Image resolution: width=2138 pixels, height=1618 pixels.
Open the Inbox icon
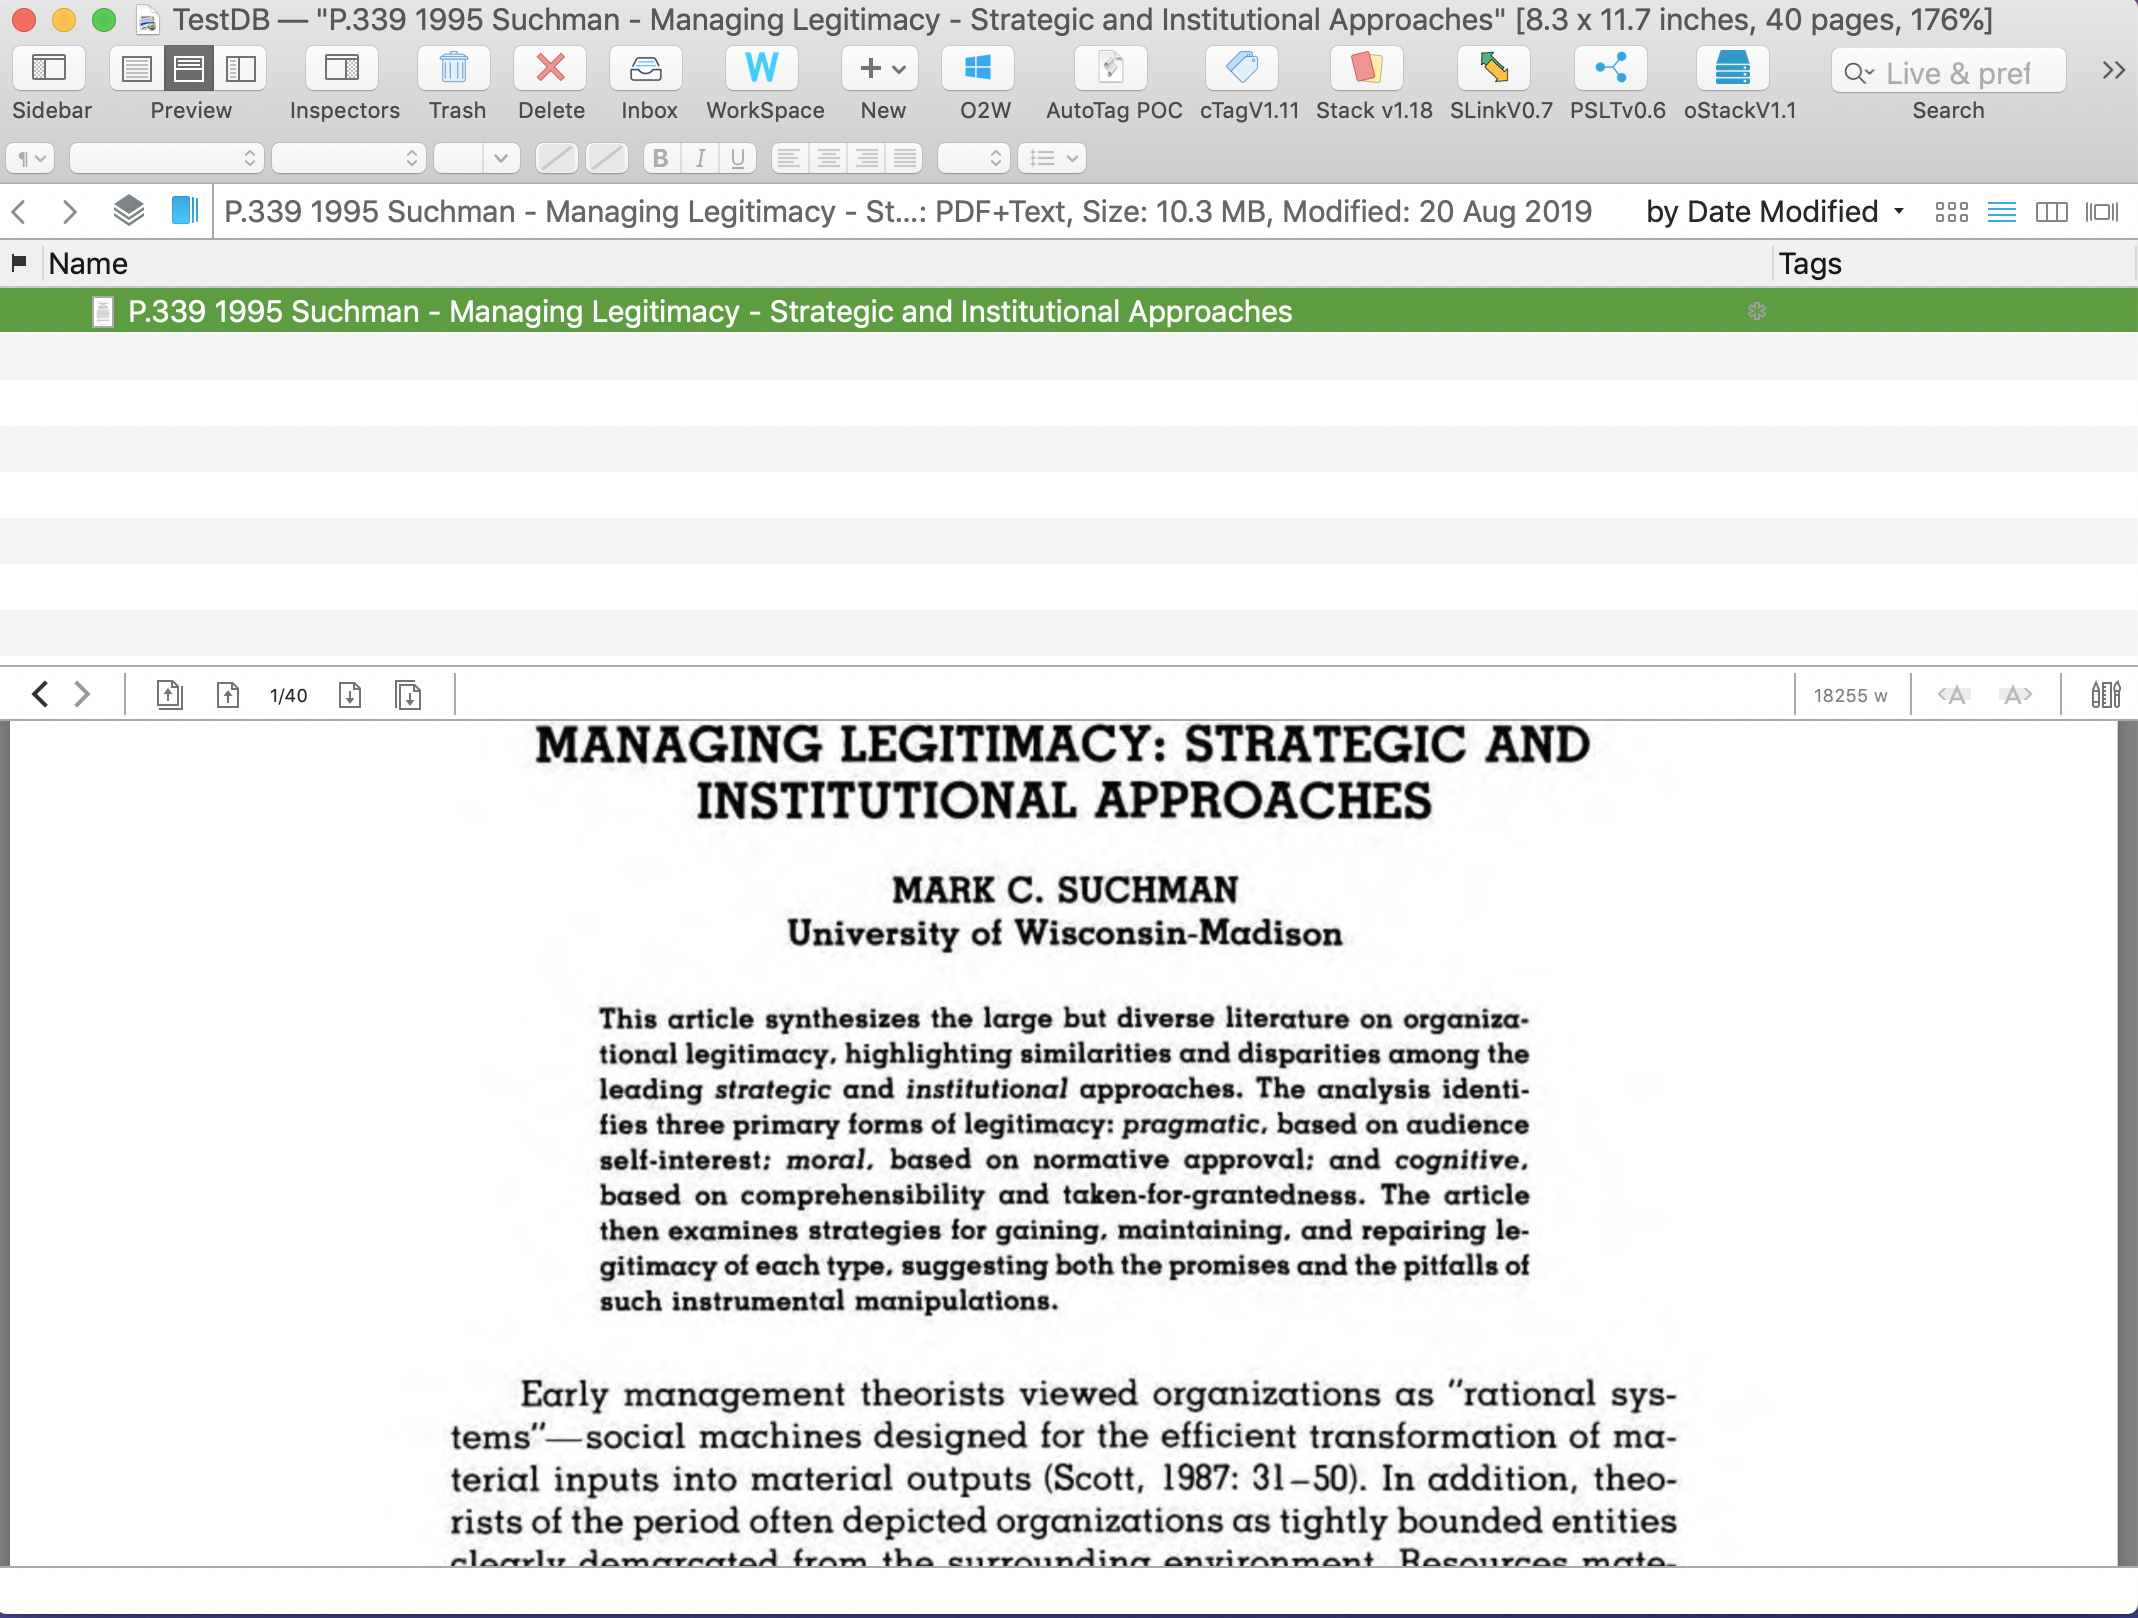pos(647,69)
